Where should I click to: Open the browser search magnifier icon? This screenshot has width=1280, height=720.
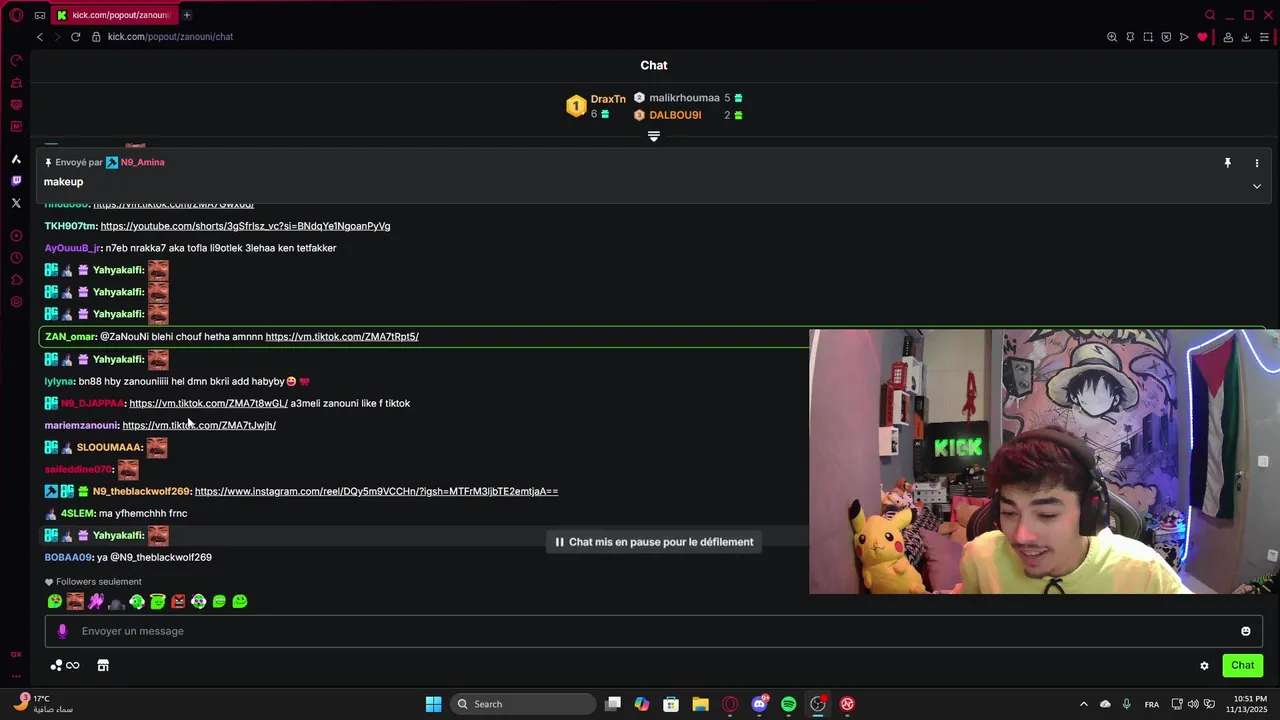coord(1210,15)
